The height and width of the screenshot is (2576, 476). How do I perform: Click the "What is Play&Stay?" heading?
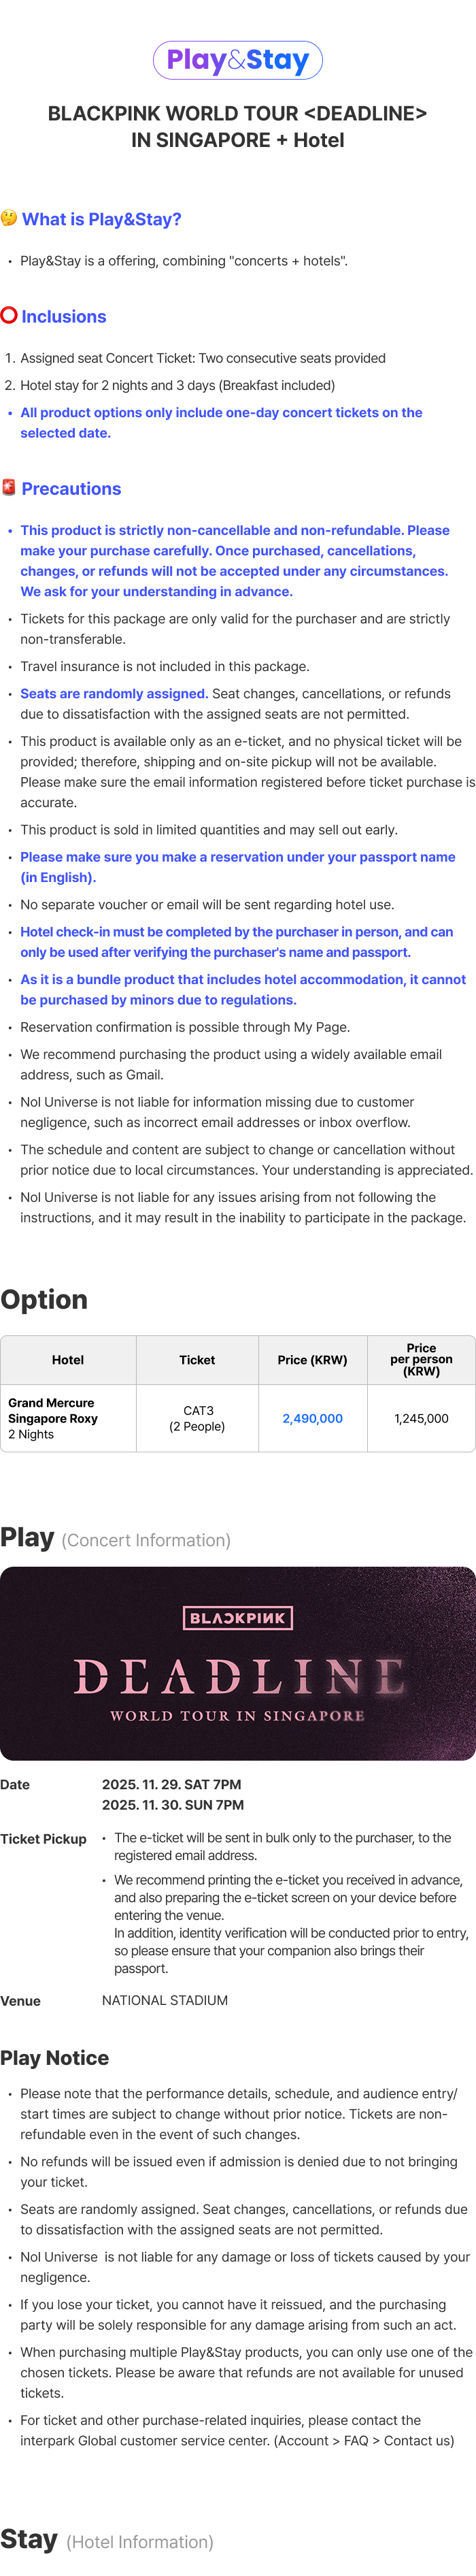pyautogui.click(x=101, y=219)
